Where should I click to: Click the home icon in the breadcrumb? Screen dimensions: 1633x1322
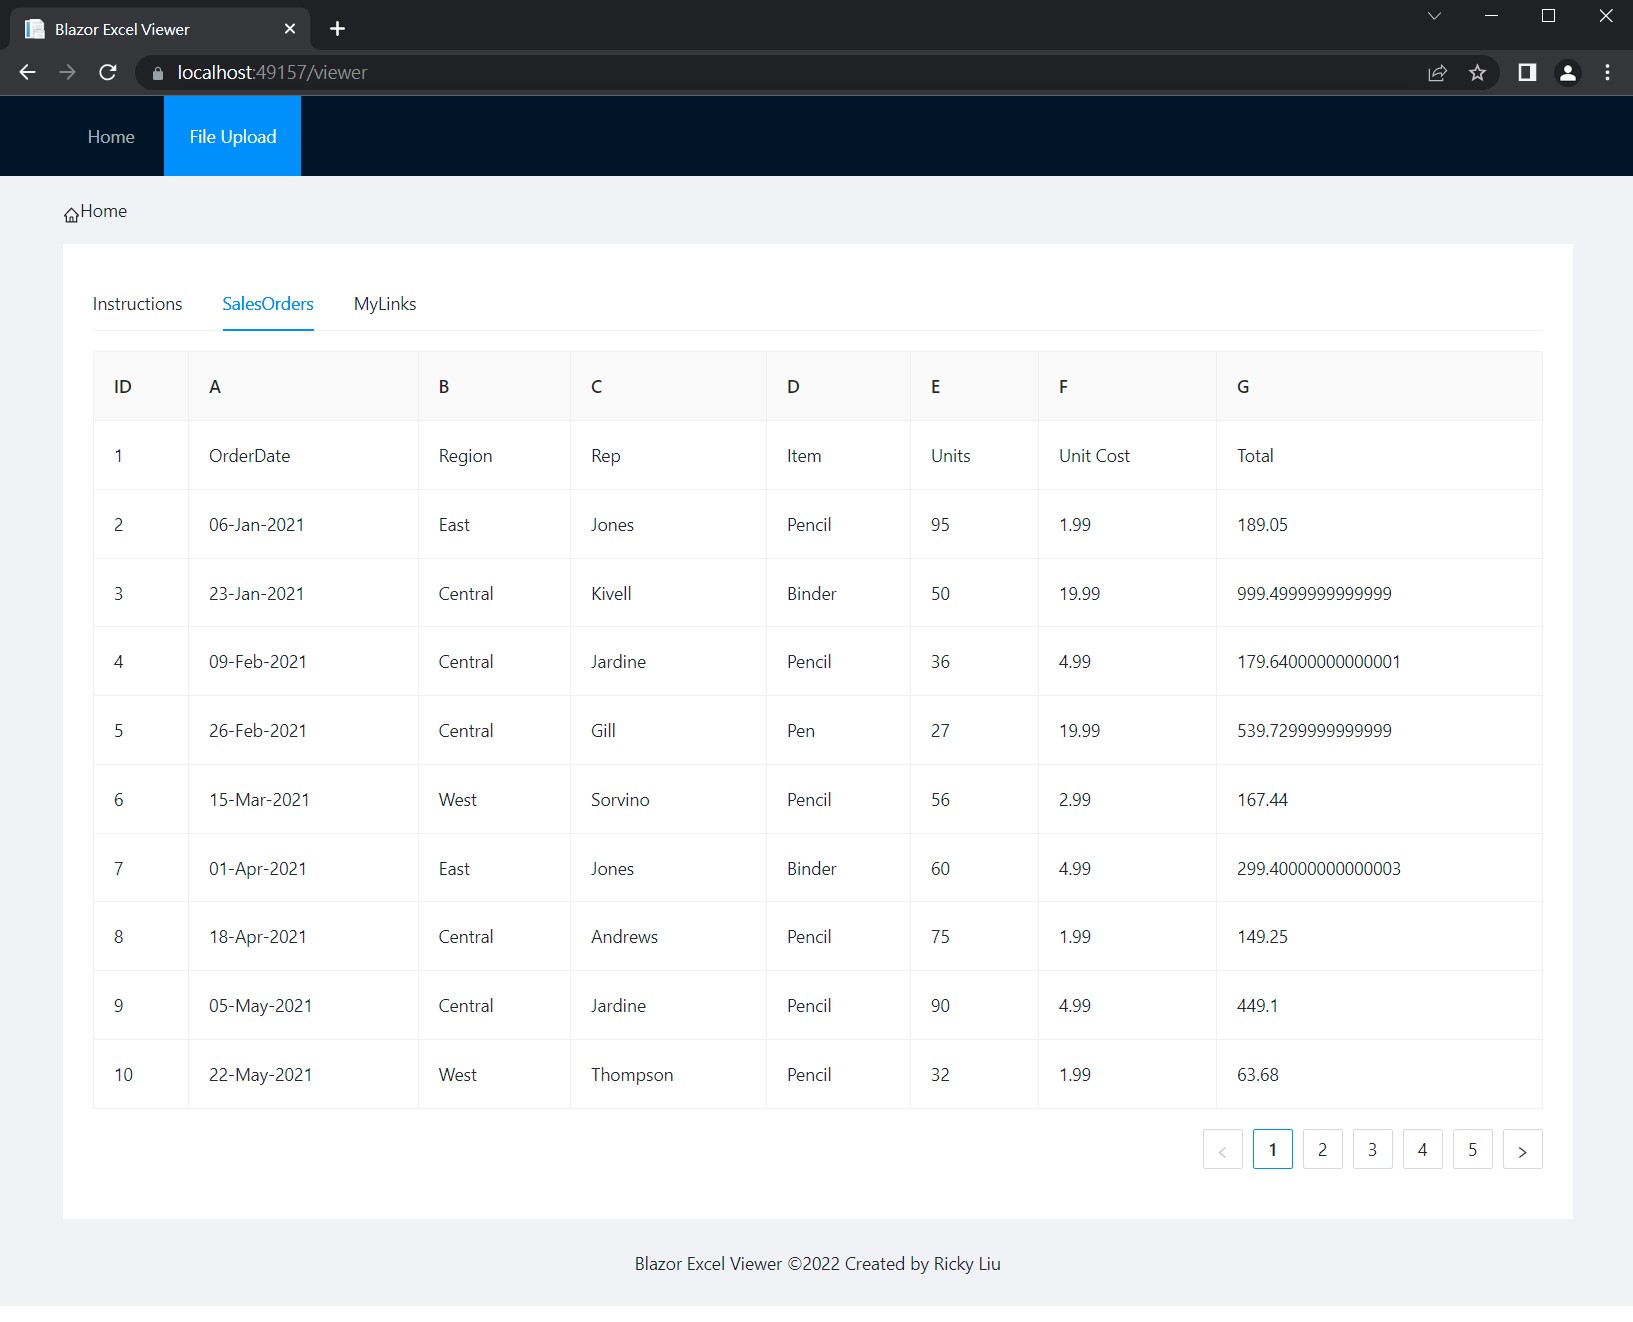point(71,214)
